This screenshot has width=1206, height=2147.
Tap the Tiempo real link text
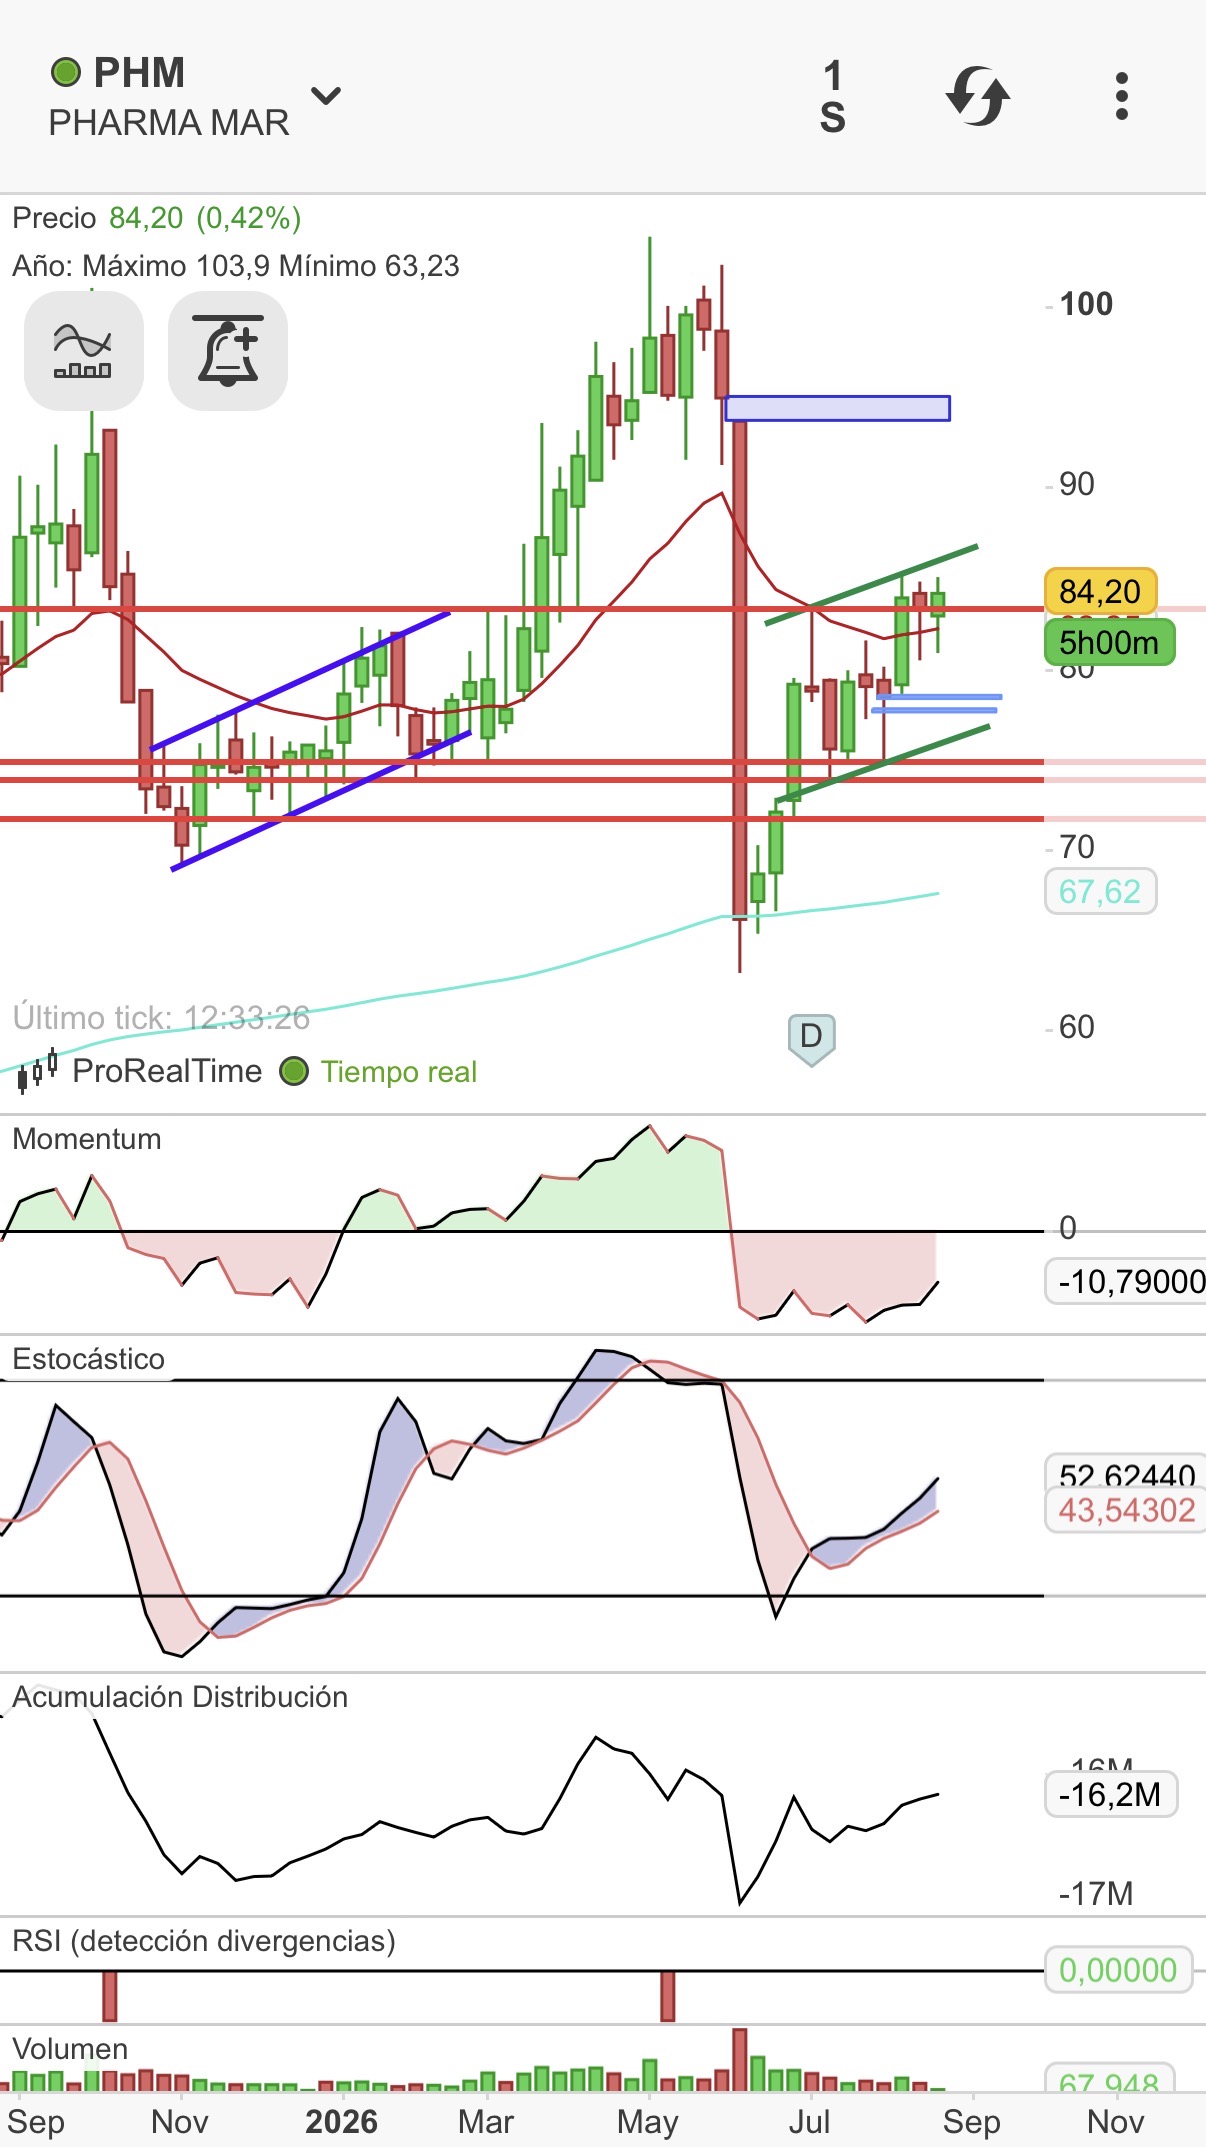399,1072
